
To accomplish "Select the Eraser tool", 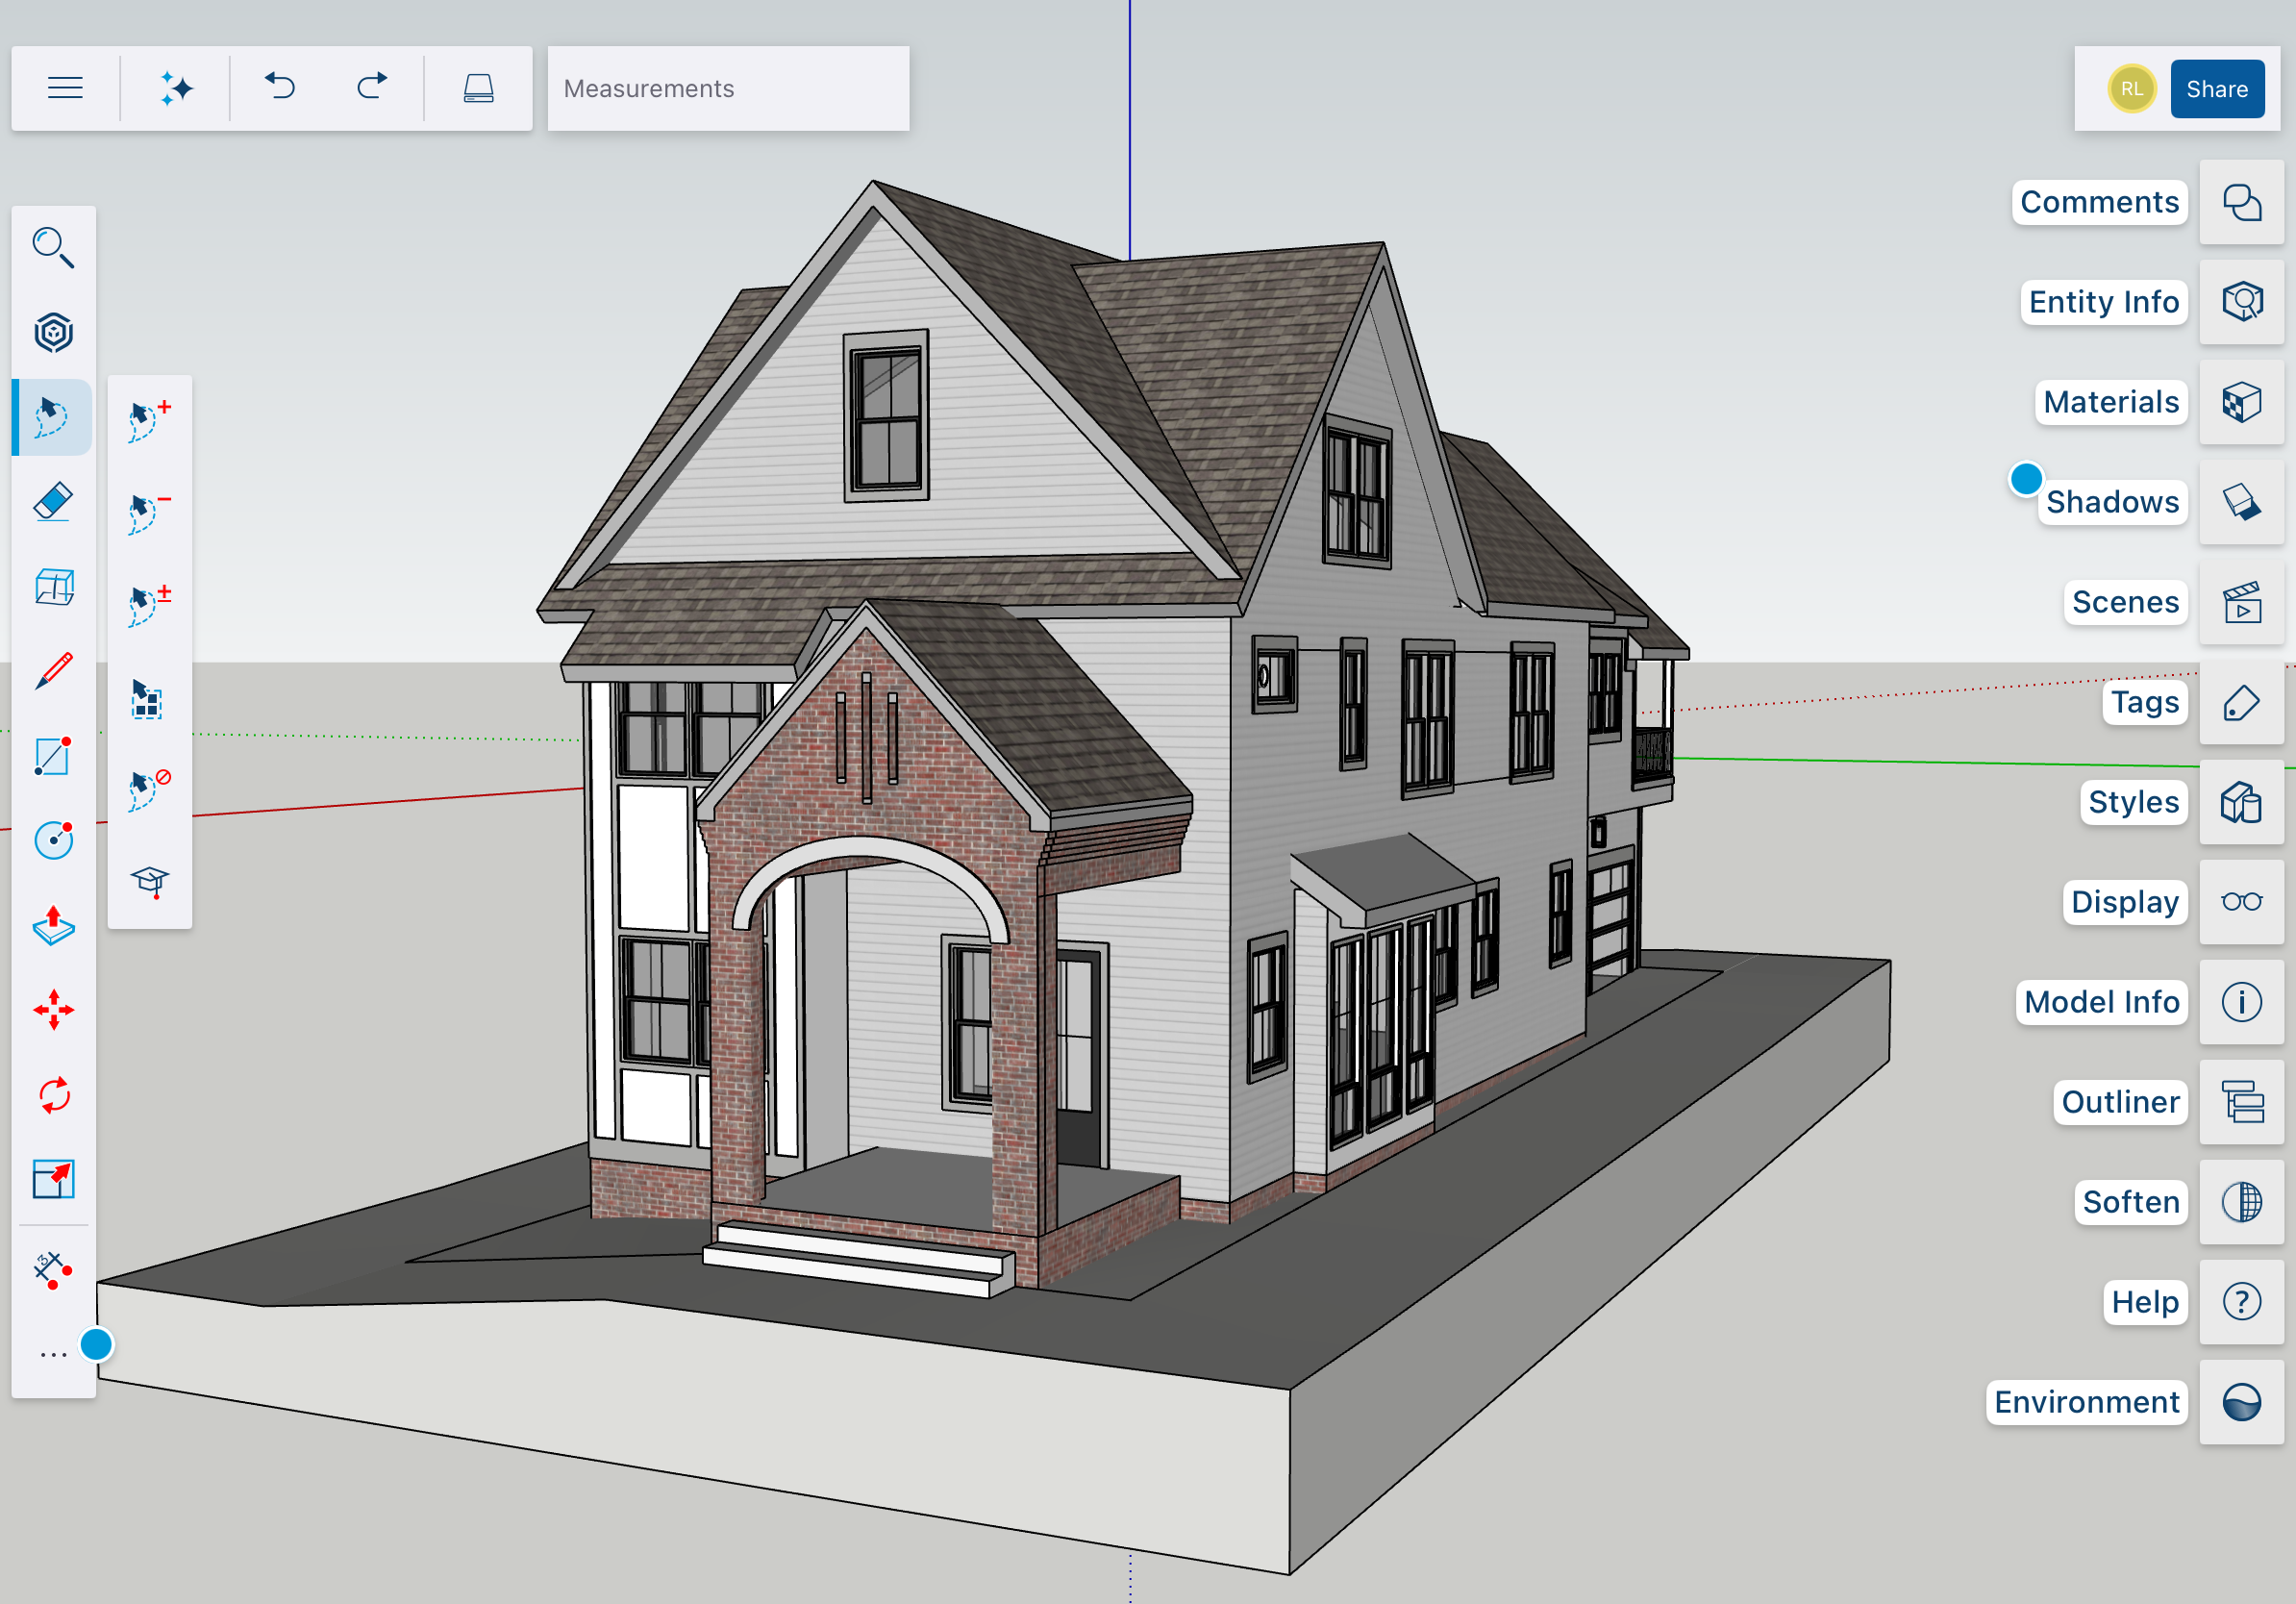I will click(x=53, y=502).
